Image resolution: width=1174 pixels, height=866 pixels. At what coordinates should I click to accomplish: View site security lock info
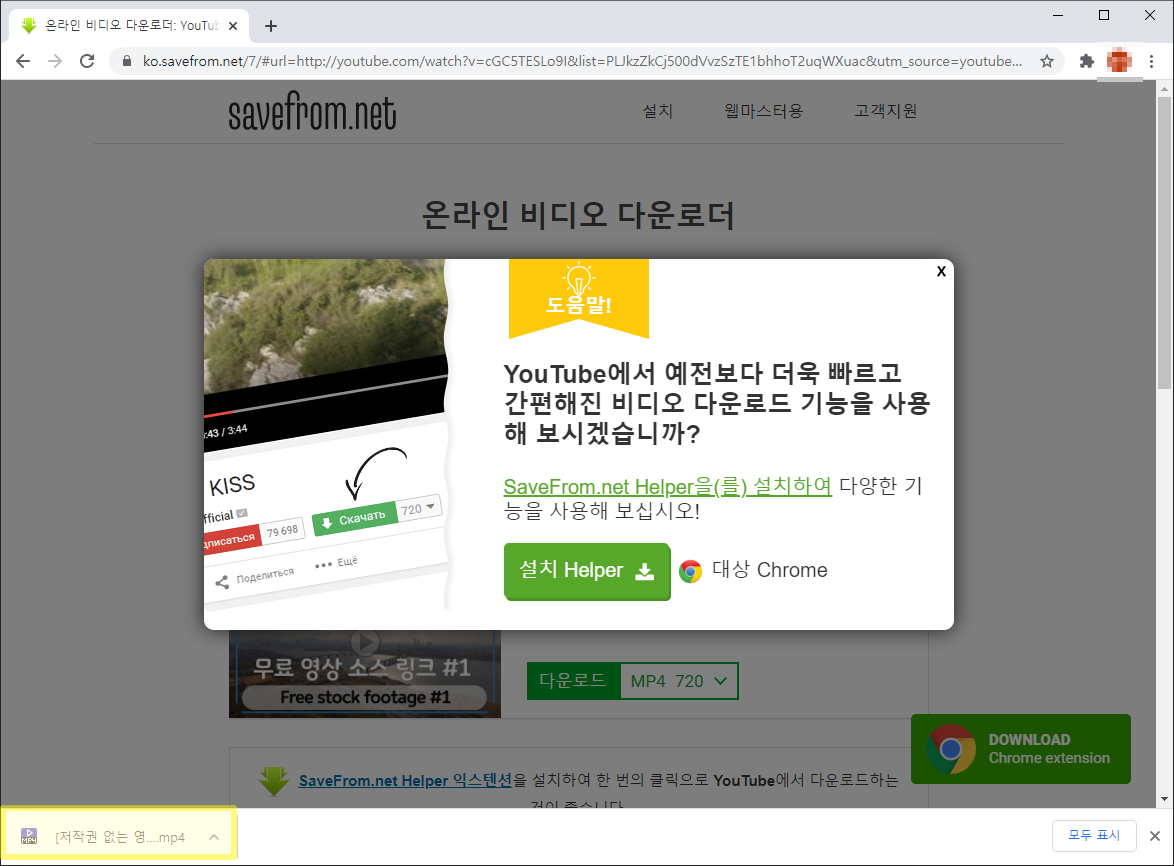tap(127, 61)
